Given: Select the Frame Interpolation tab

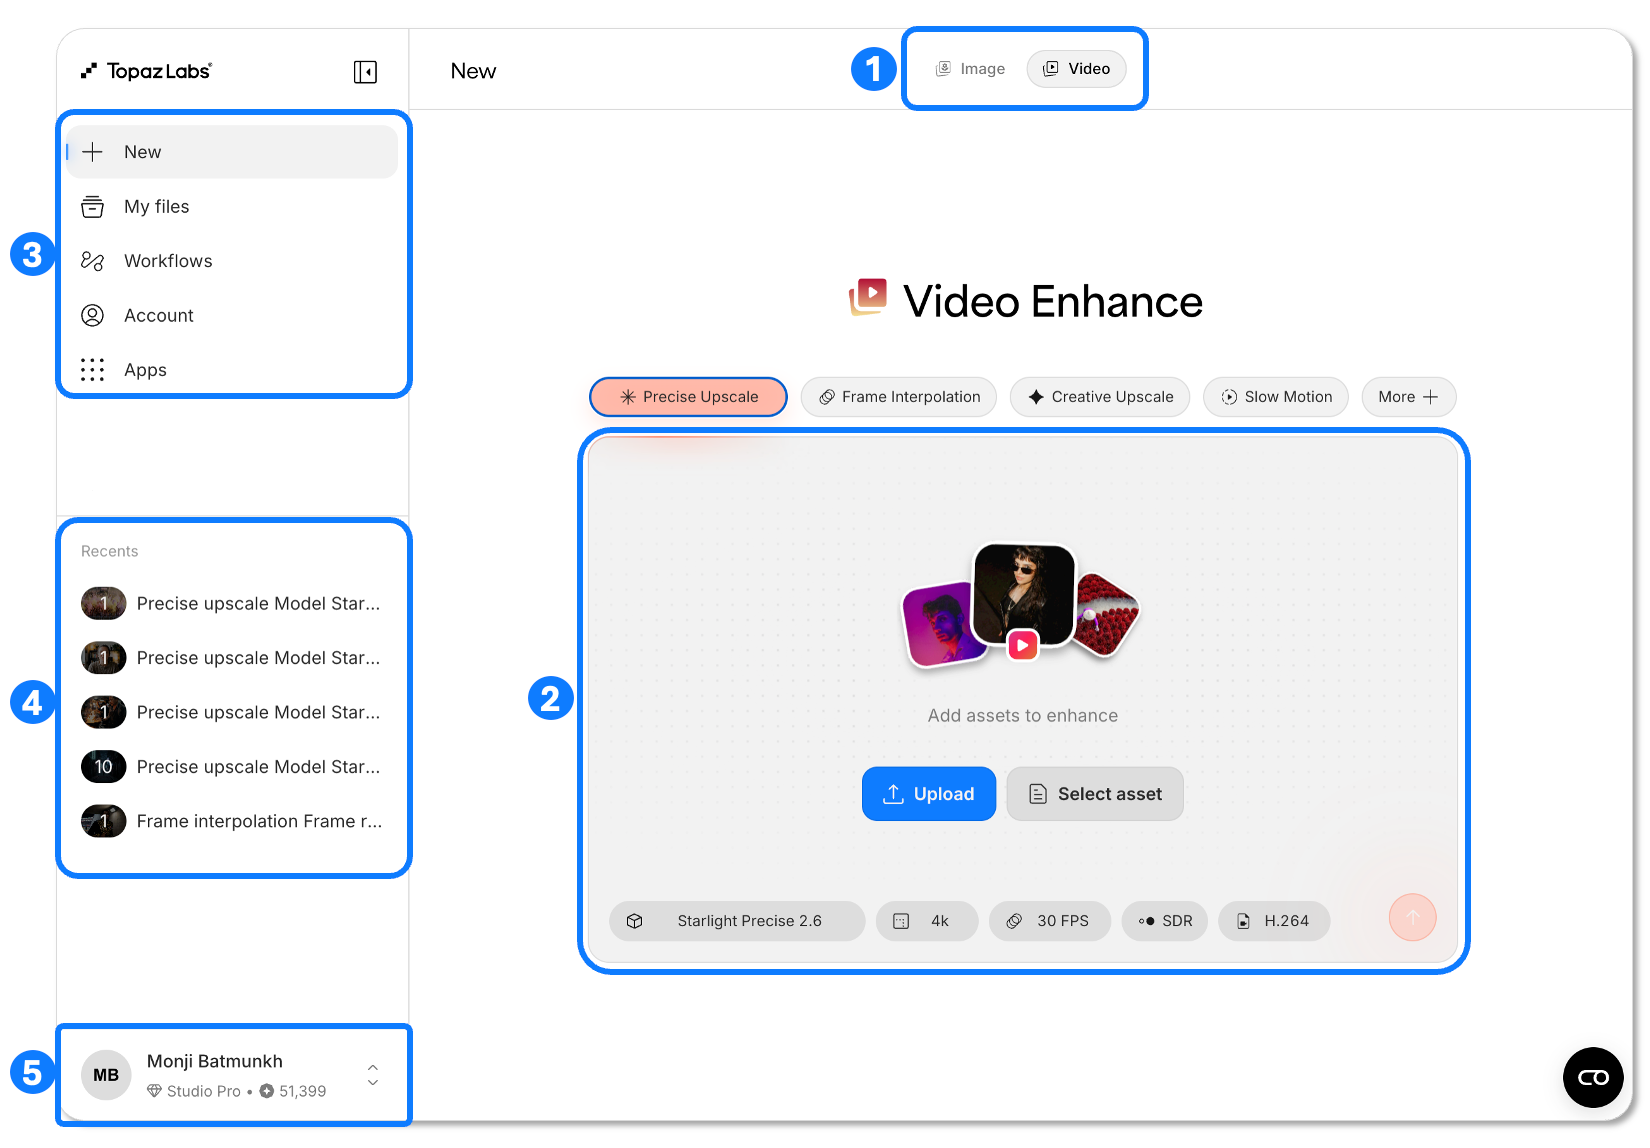Looking at the screenshot, I should (899, 397).
